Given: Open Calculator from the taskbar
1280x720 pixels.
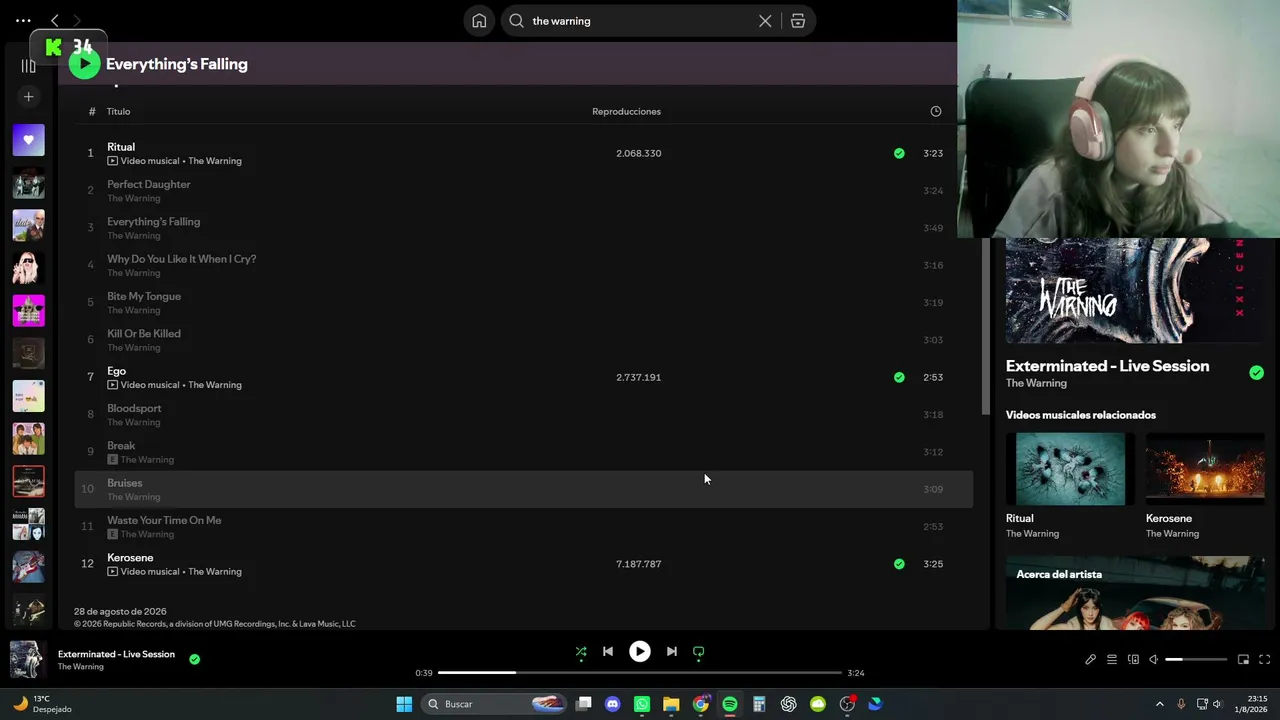Looking at the screenshot, I should click(759, 704).
